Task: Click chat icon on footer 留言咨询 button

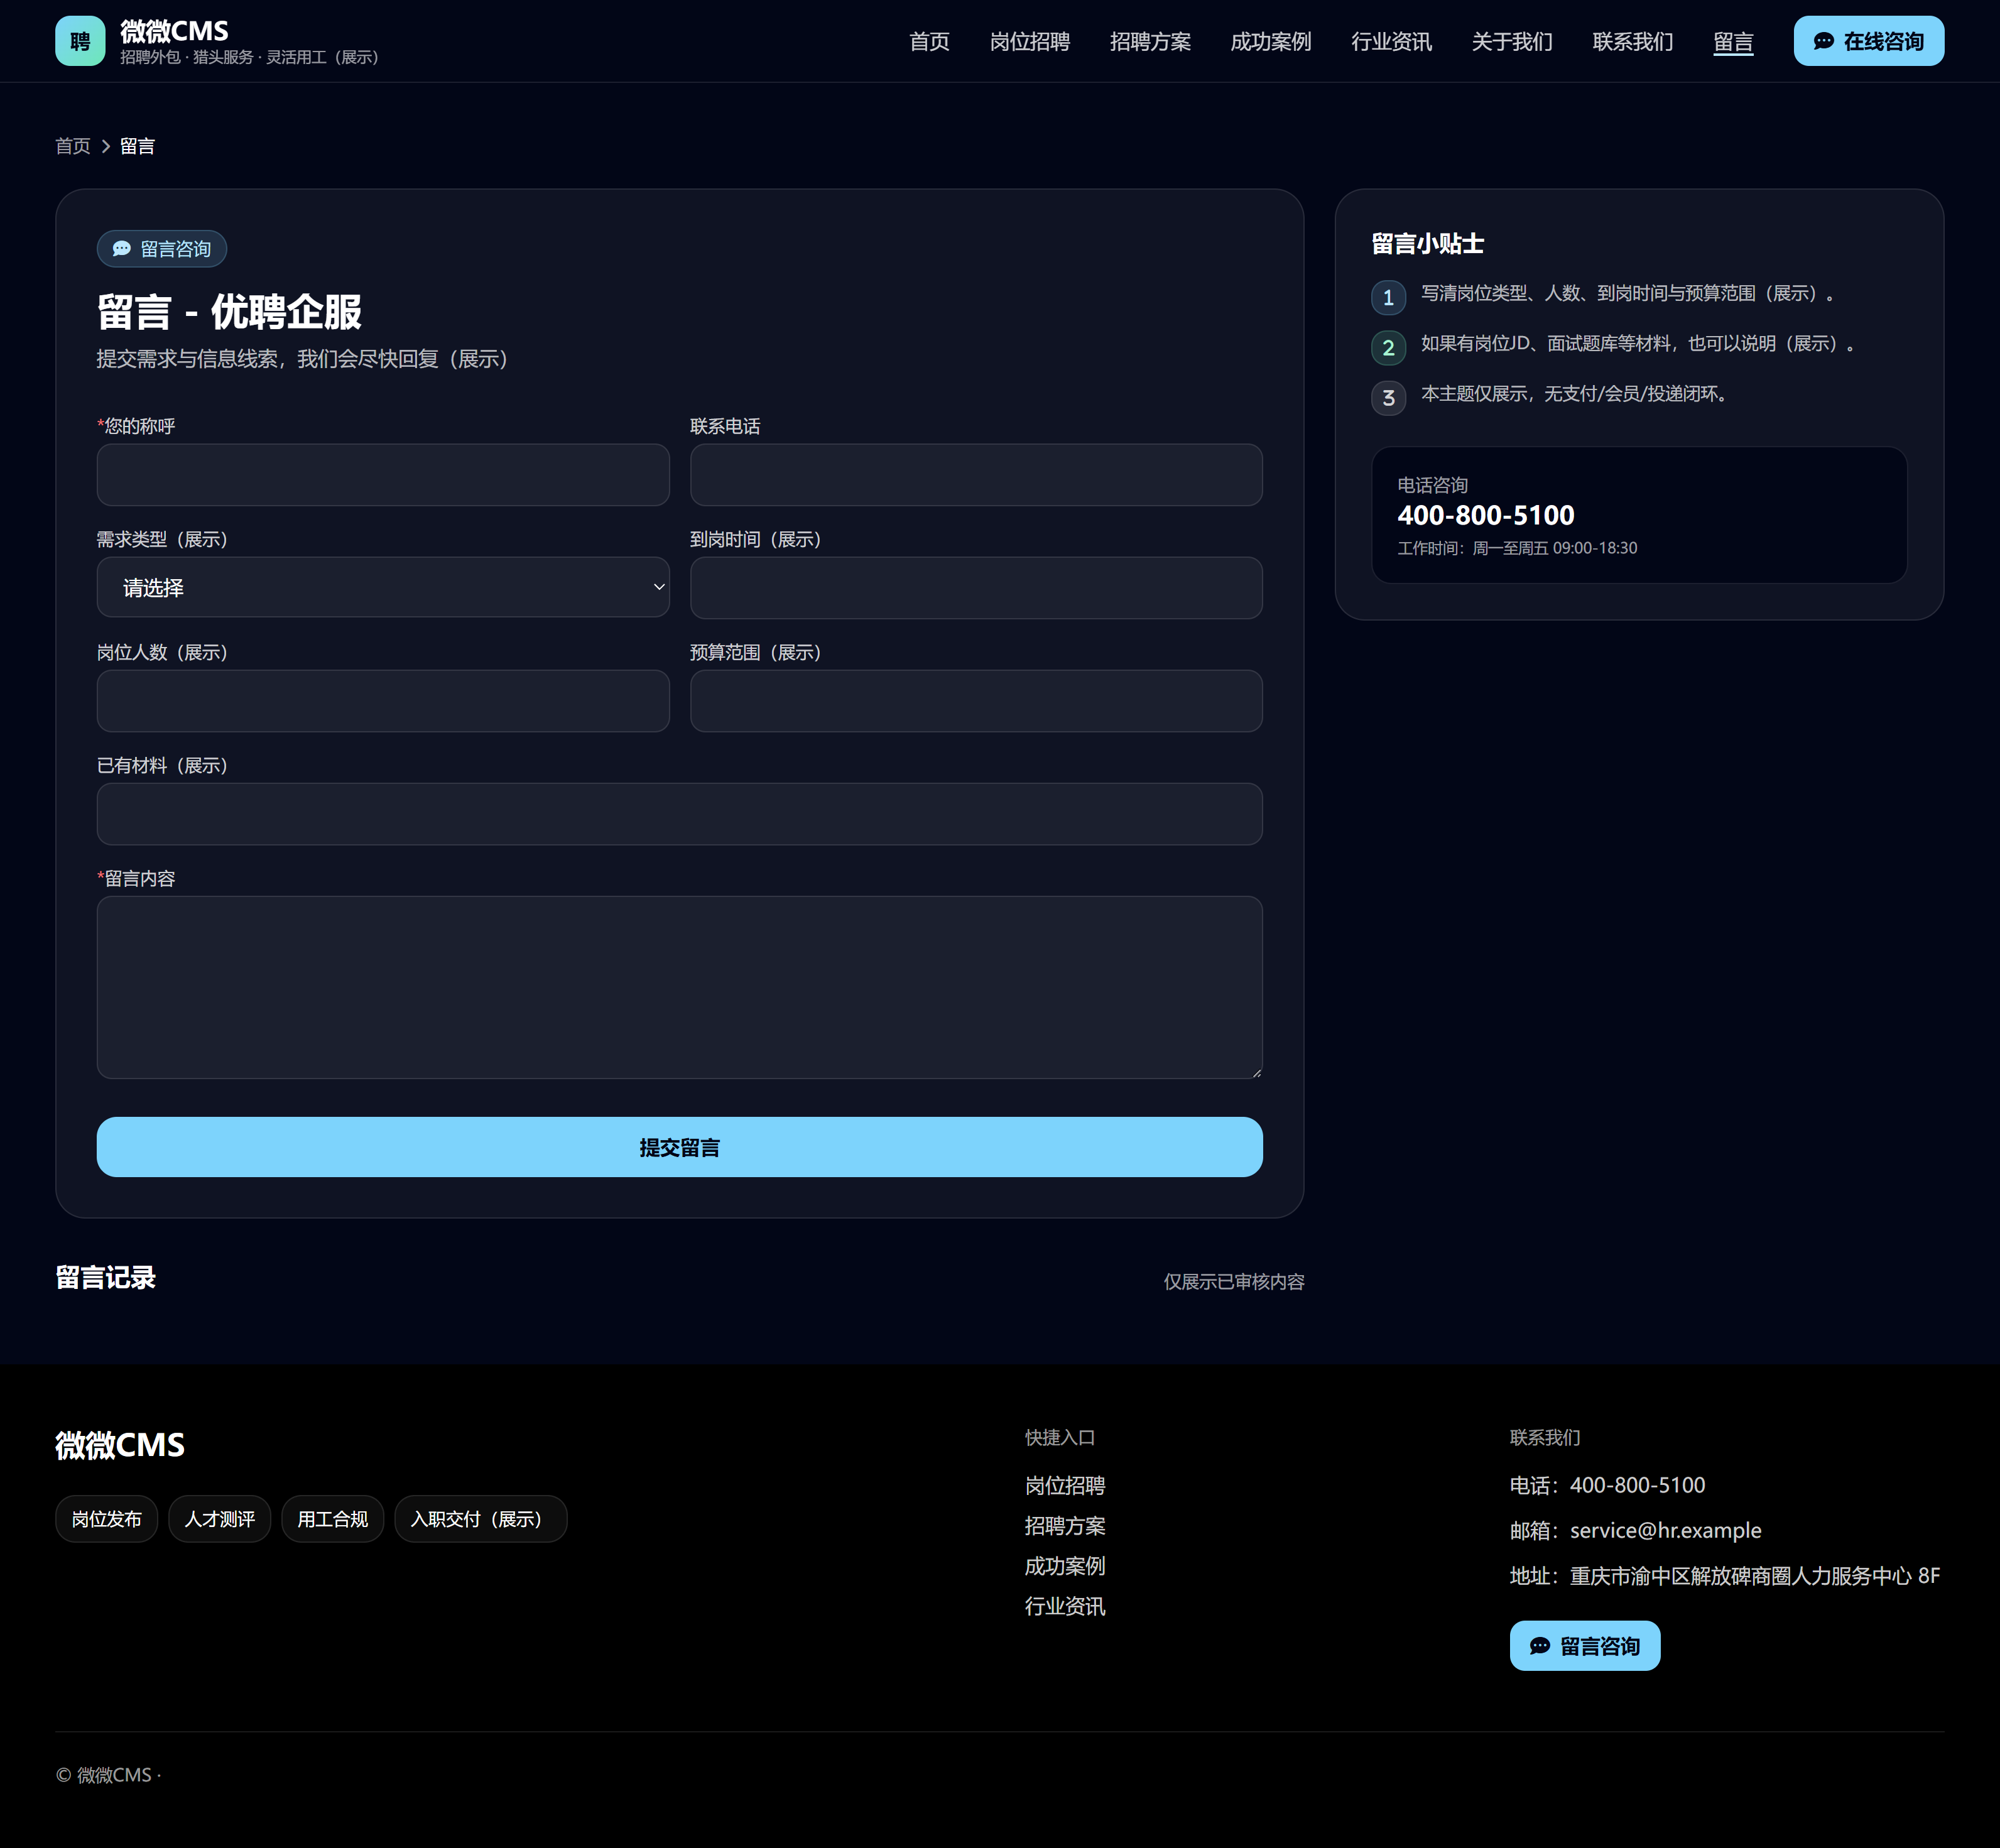Action: tap(1539, 1646)
